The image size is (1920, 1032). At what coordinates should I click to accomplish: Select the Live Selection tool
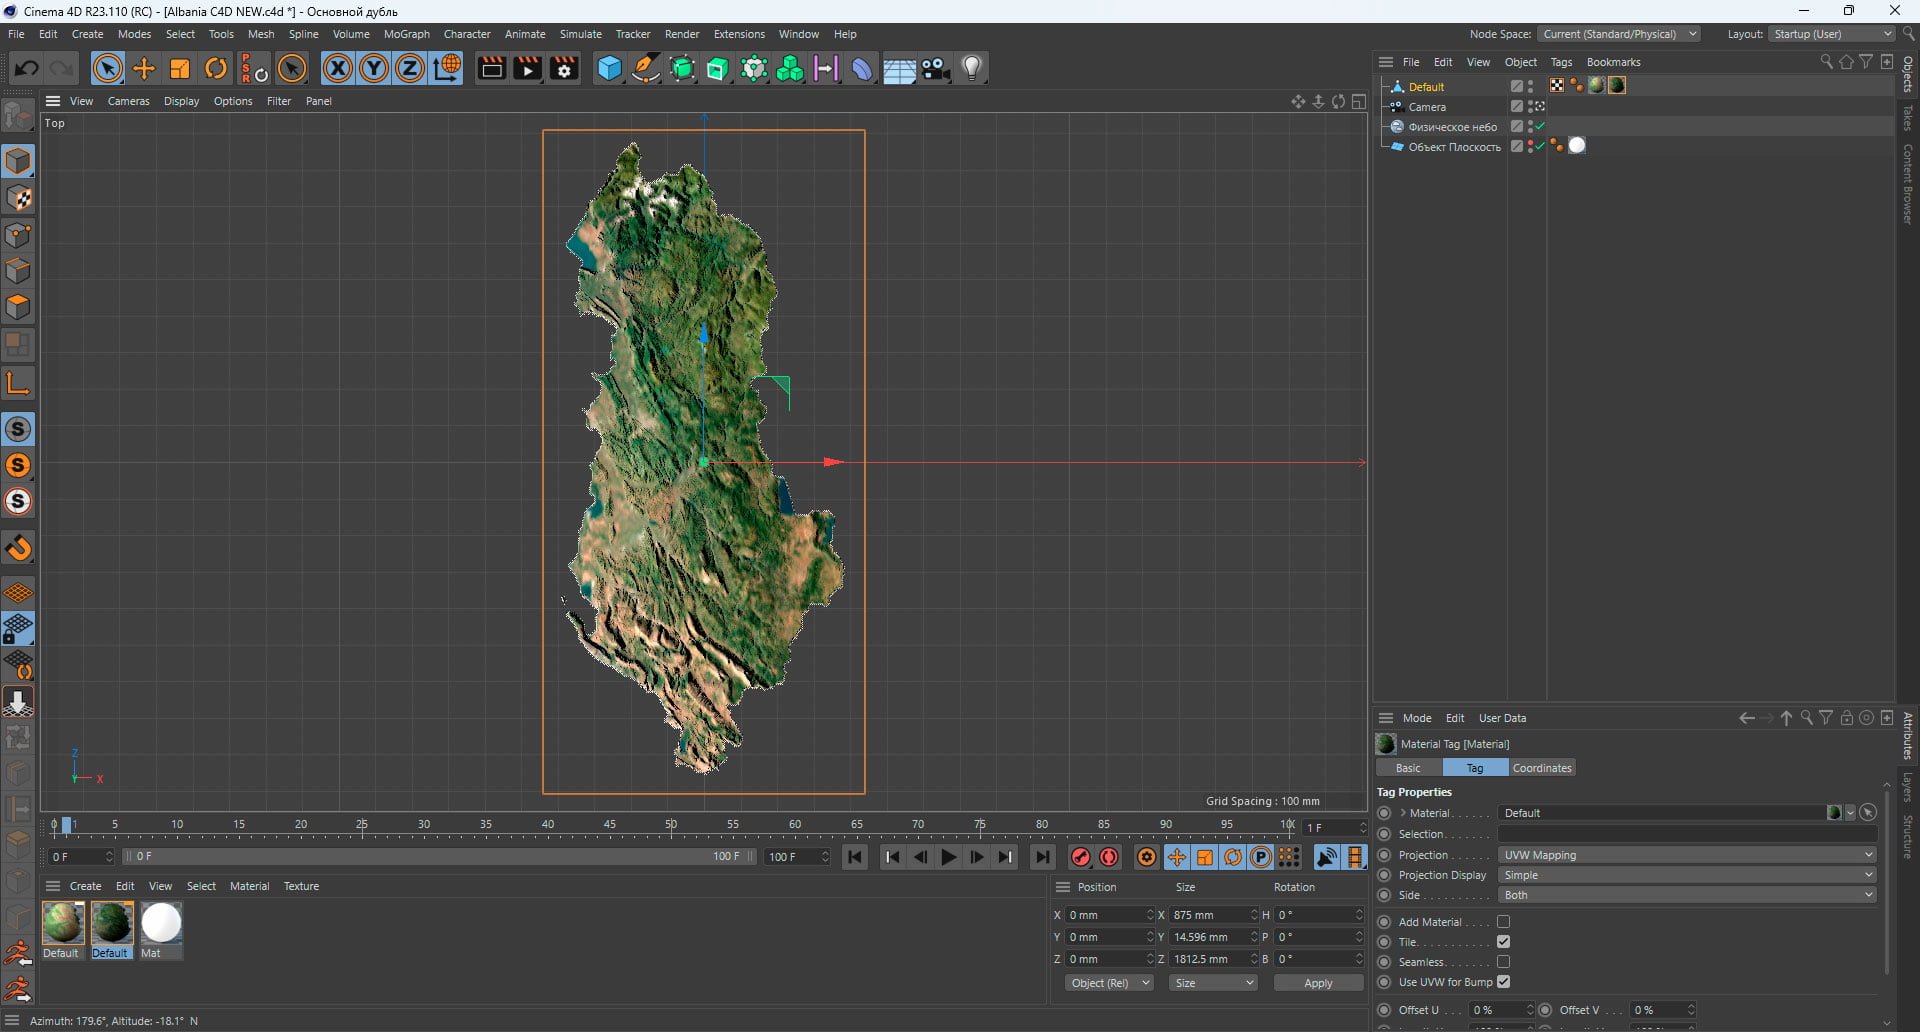[108, 68]
